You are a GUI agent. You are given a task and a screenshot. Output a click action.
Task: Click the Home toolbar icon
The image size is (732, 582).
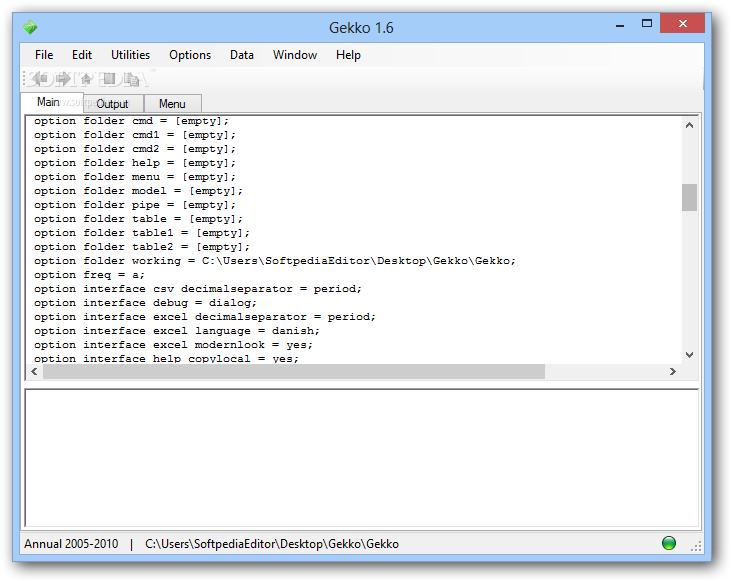pos(86,79)
